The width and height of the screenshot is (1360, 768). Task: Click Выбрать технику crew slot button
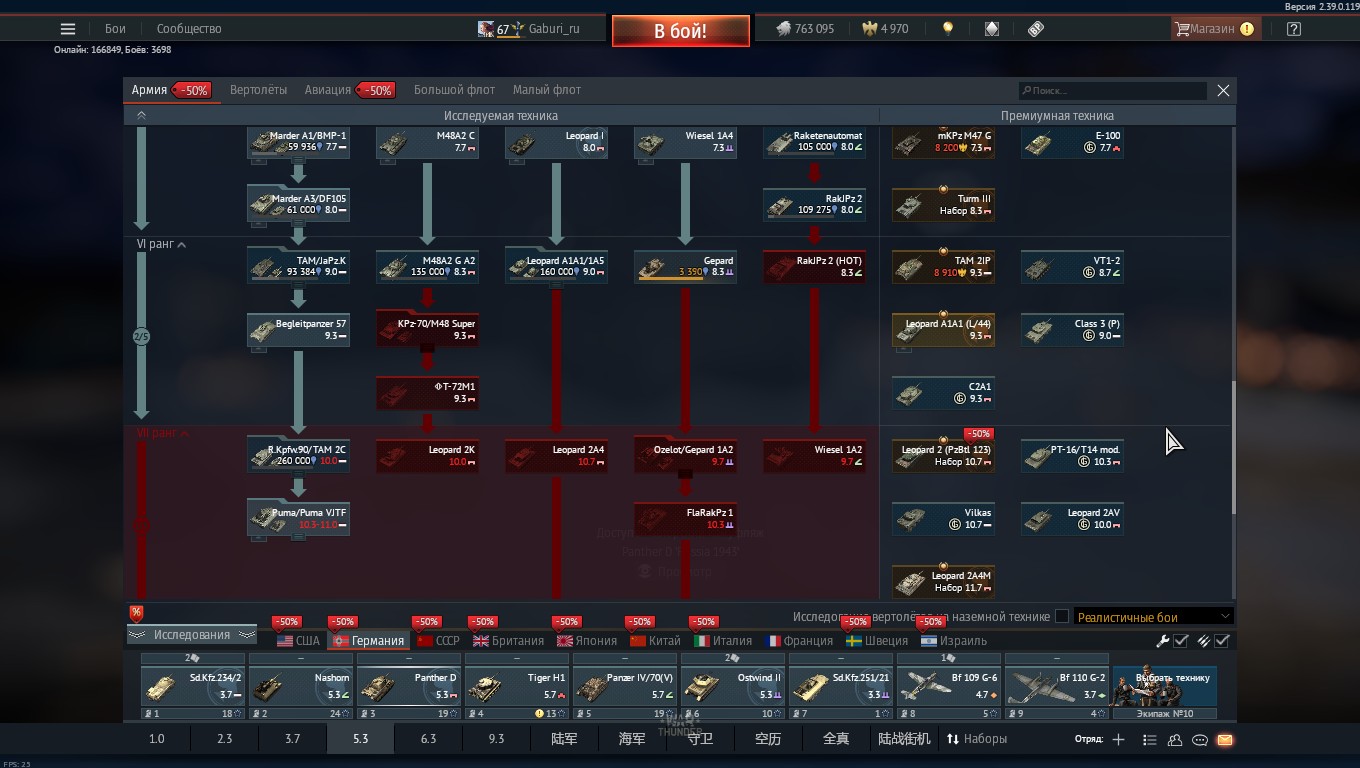pos(1165,685)
